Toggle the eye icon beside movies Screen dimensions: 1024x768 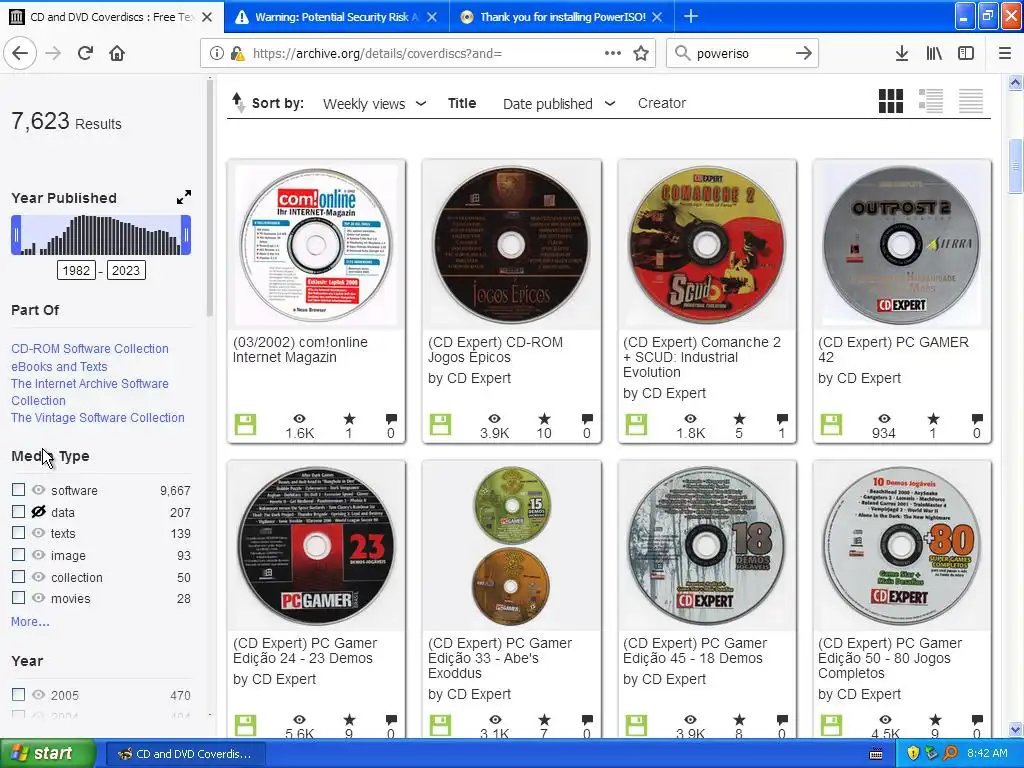click(39, 598)
